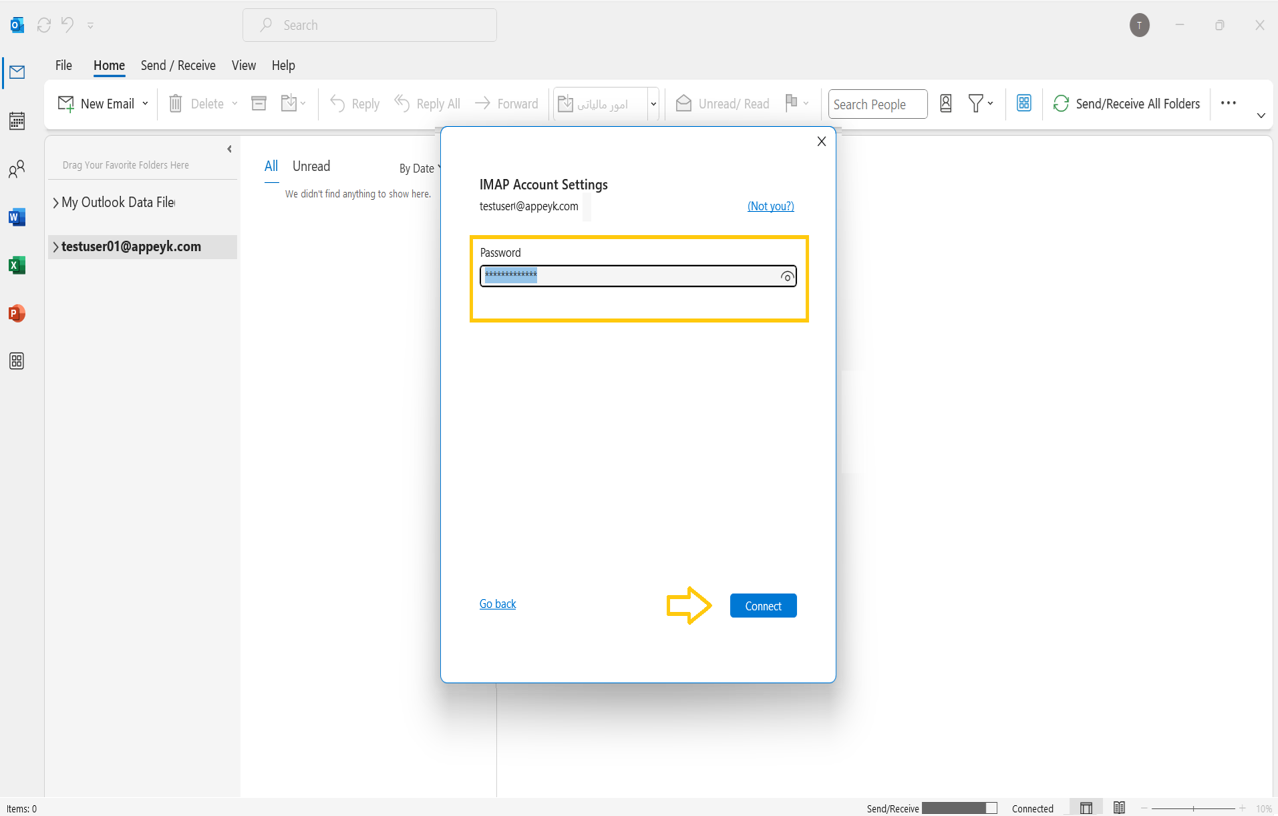This screenshot has height=816, width=1278.
Task: Click the Archive box icon
Action: (259, 104)
